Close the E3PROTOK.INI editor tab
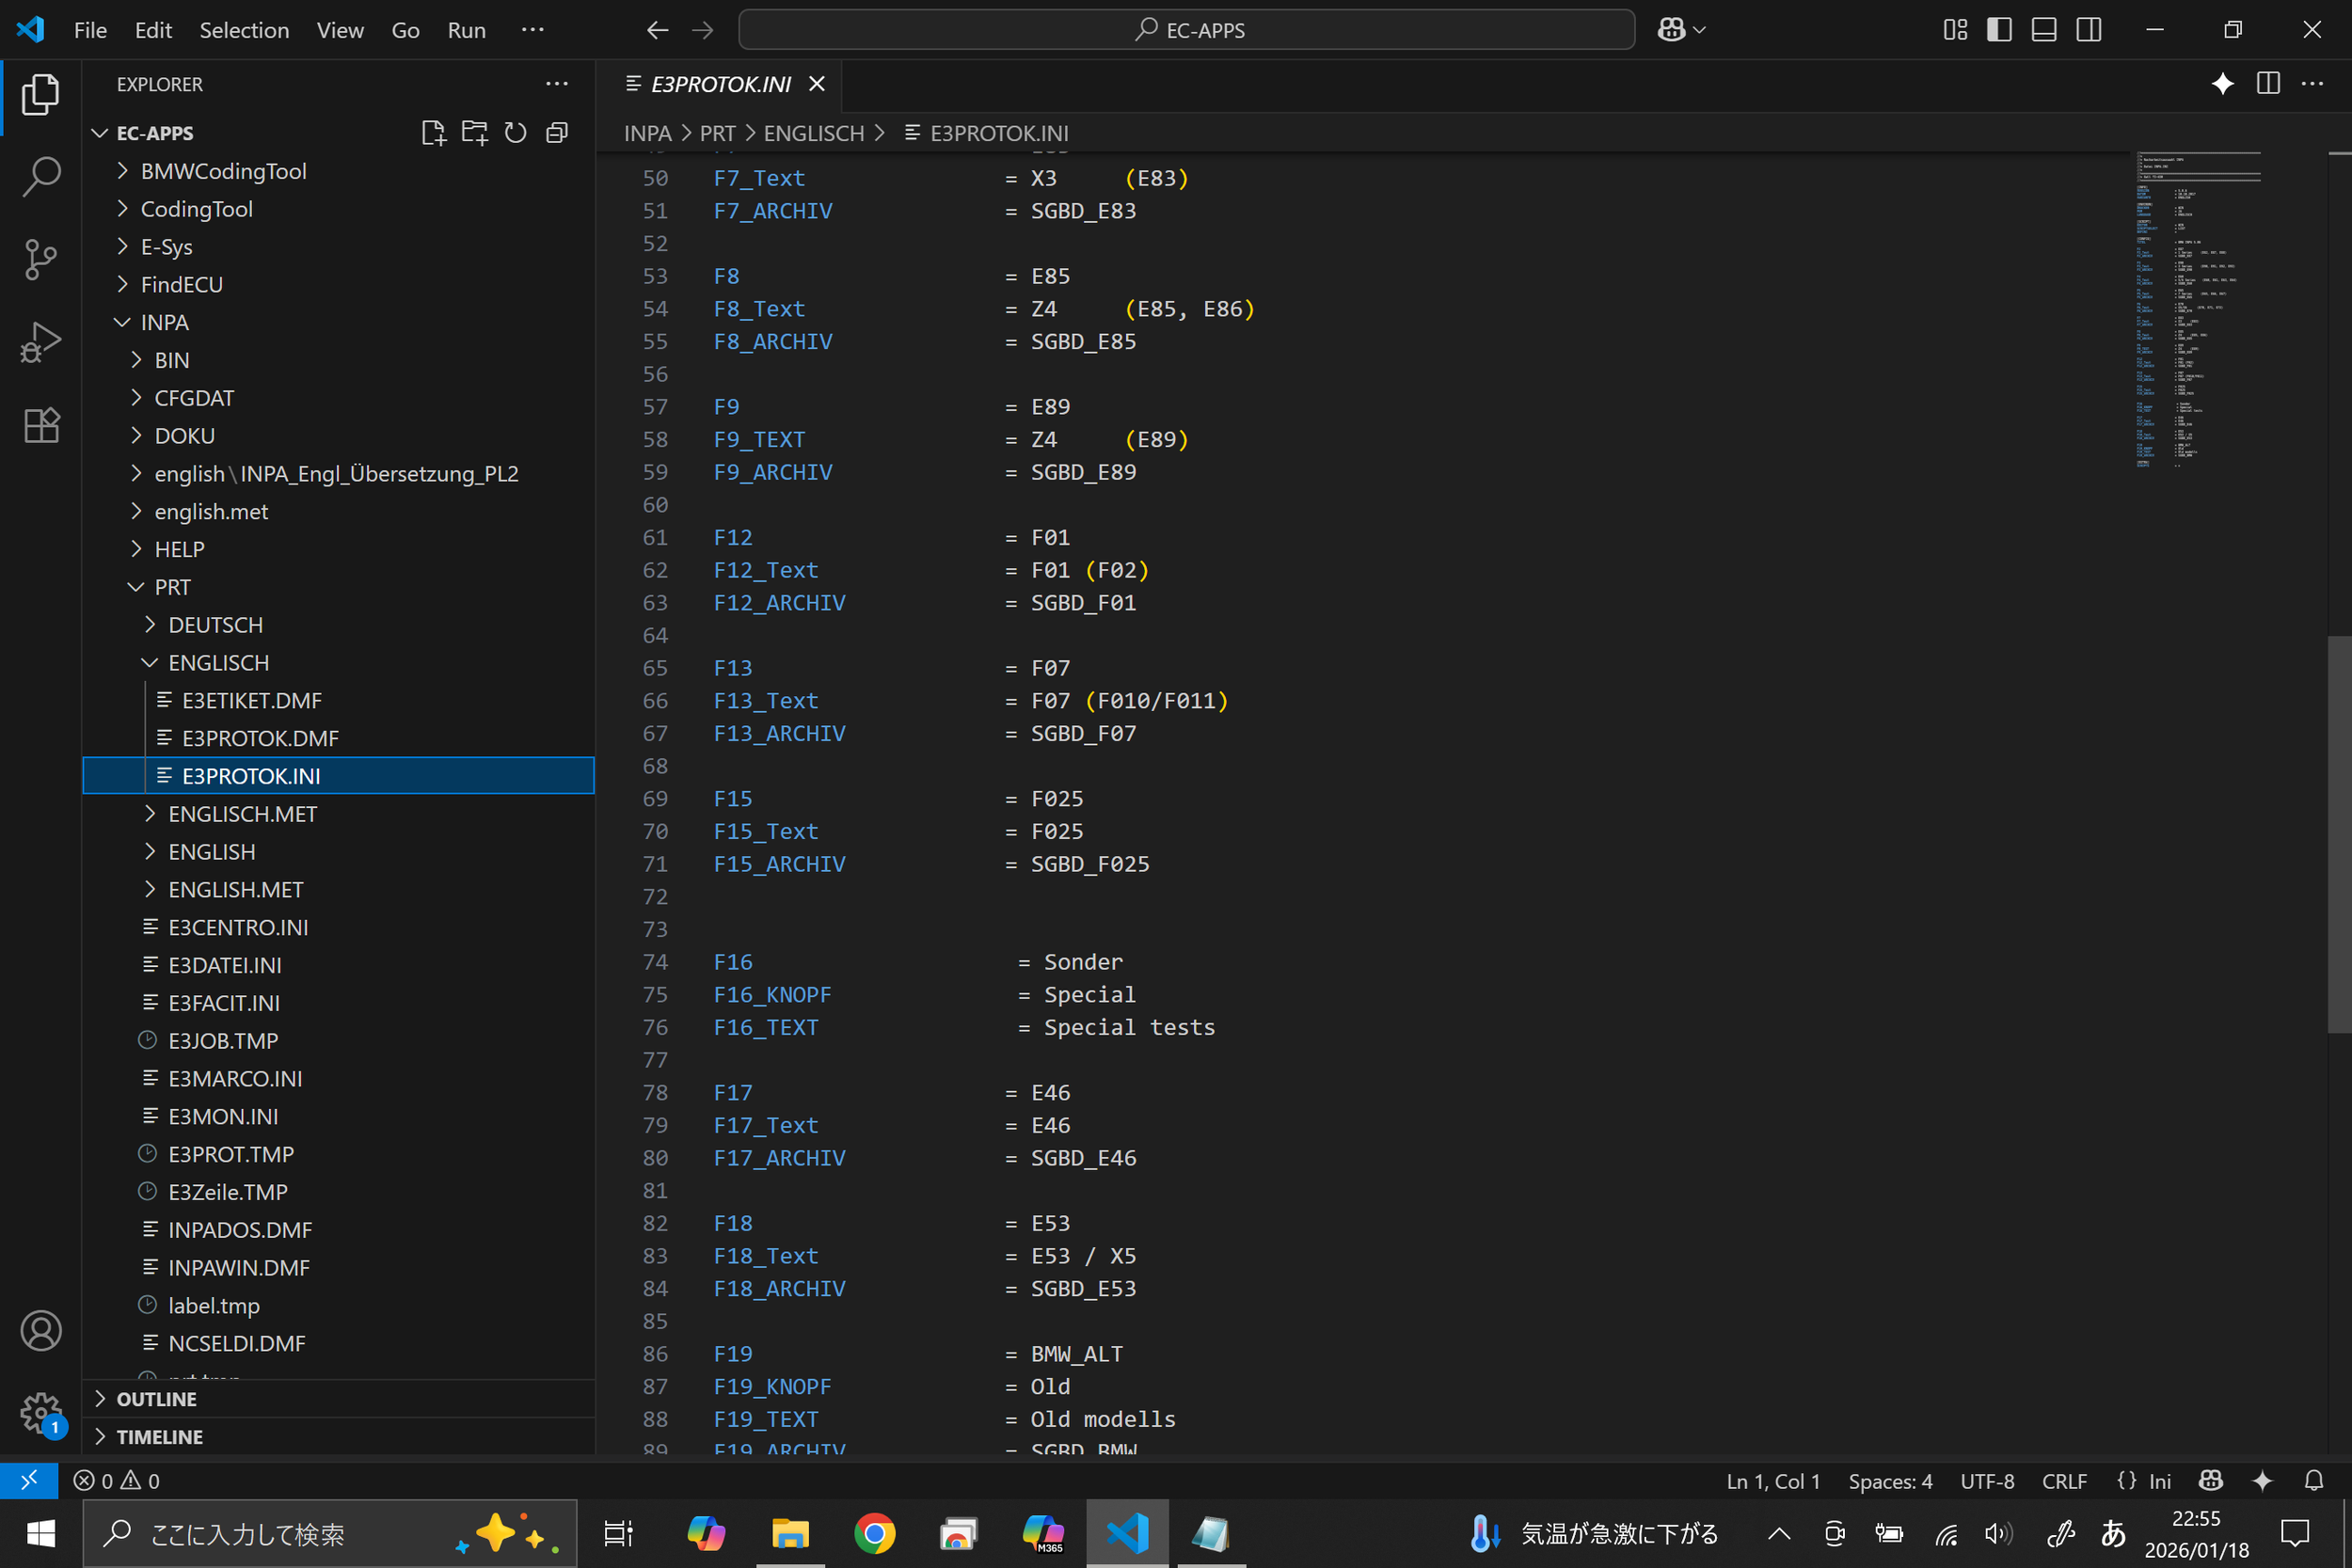 coord(817,84)
